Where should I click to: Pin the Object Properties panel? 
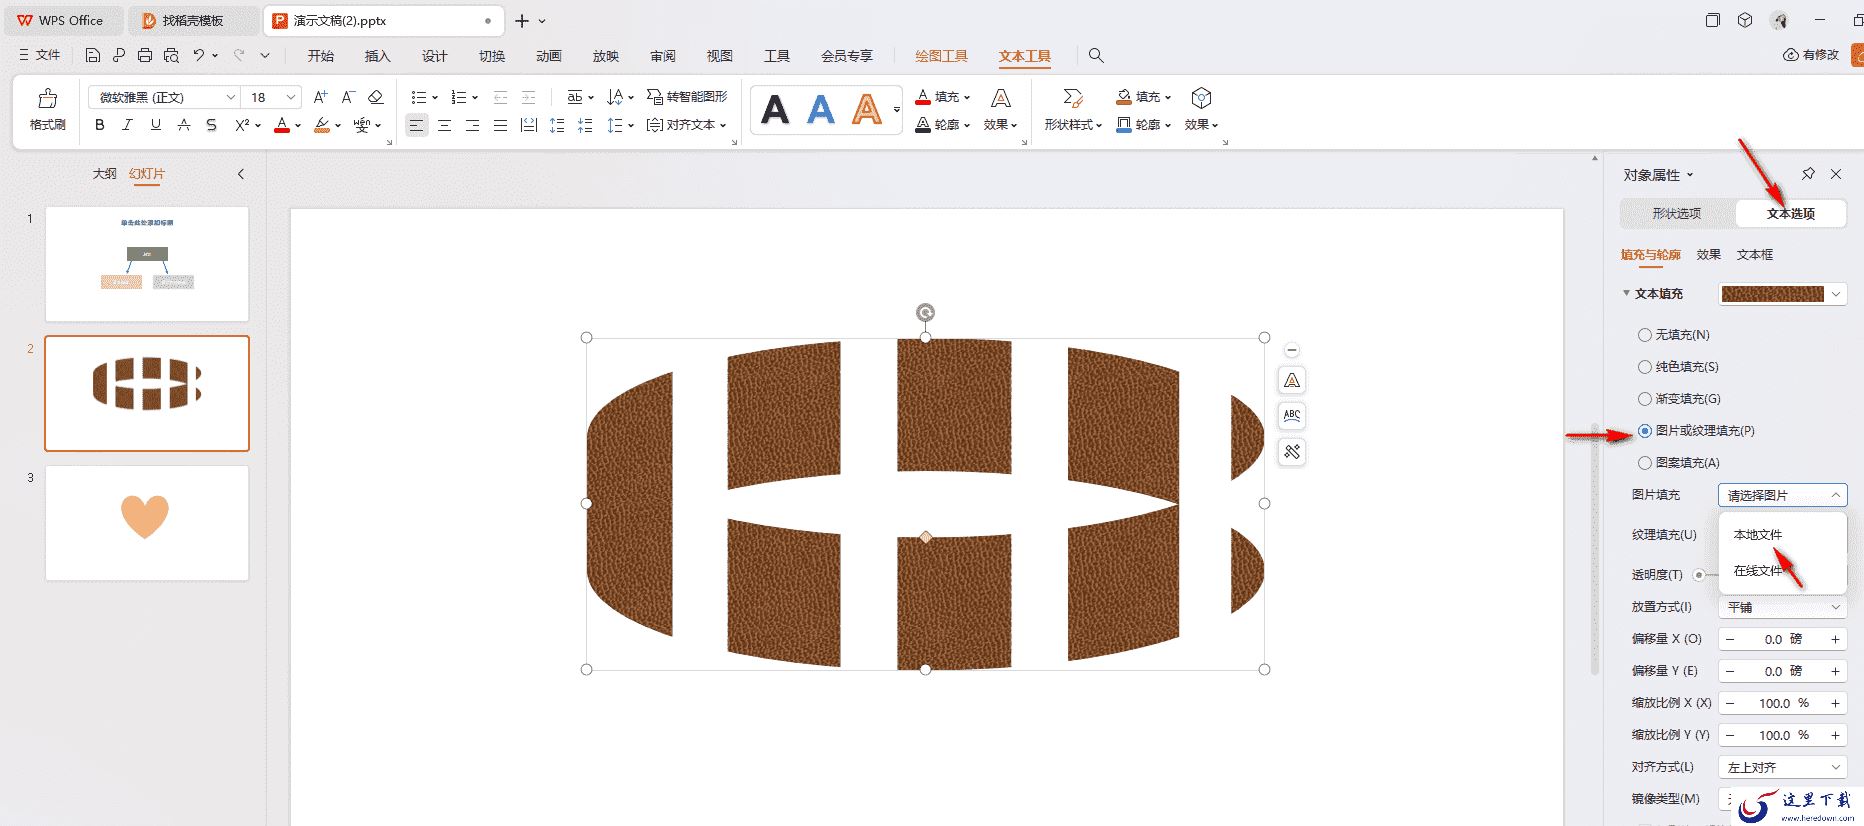(1808, 174)
